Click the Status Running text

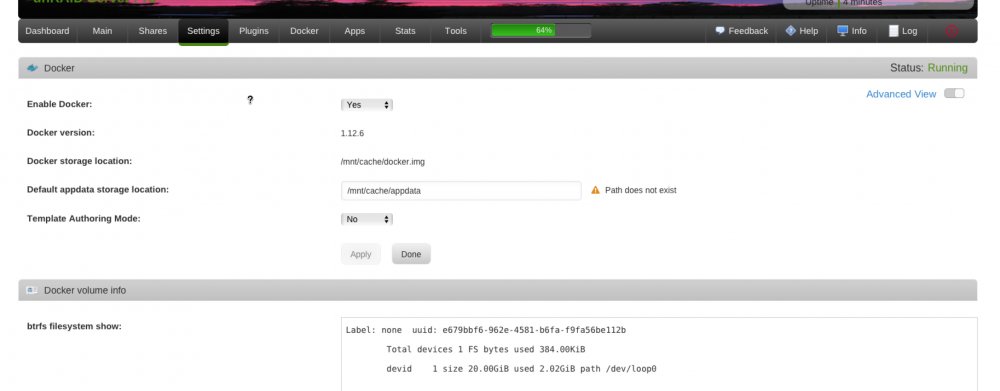pyautogui.click(x=929, y=68)
